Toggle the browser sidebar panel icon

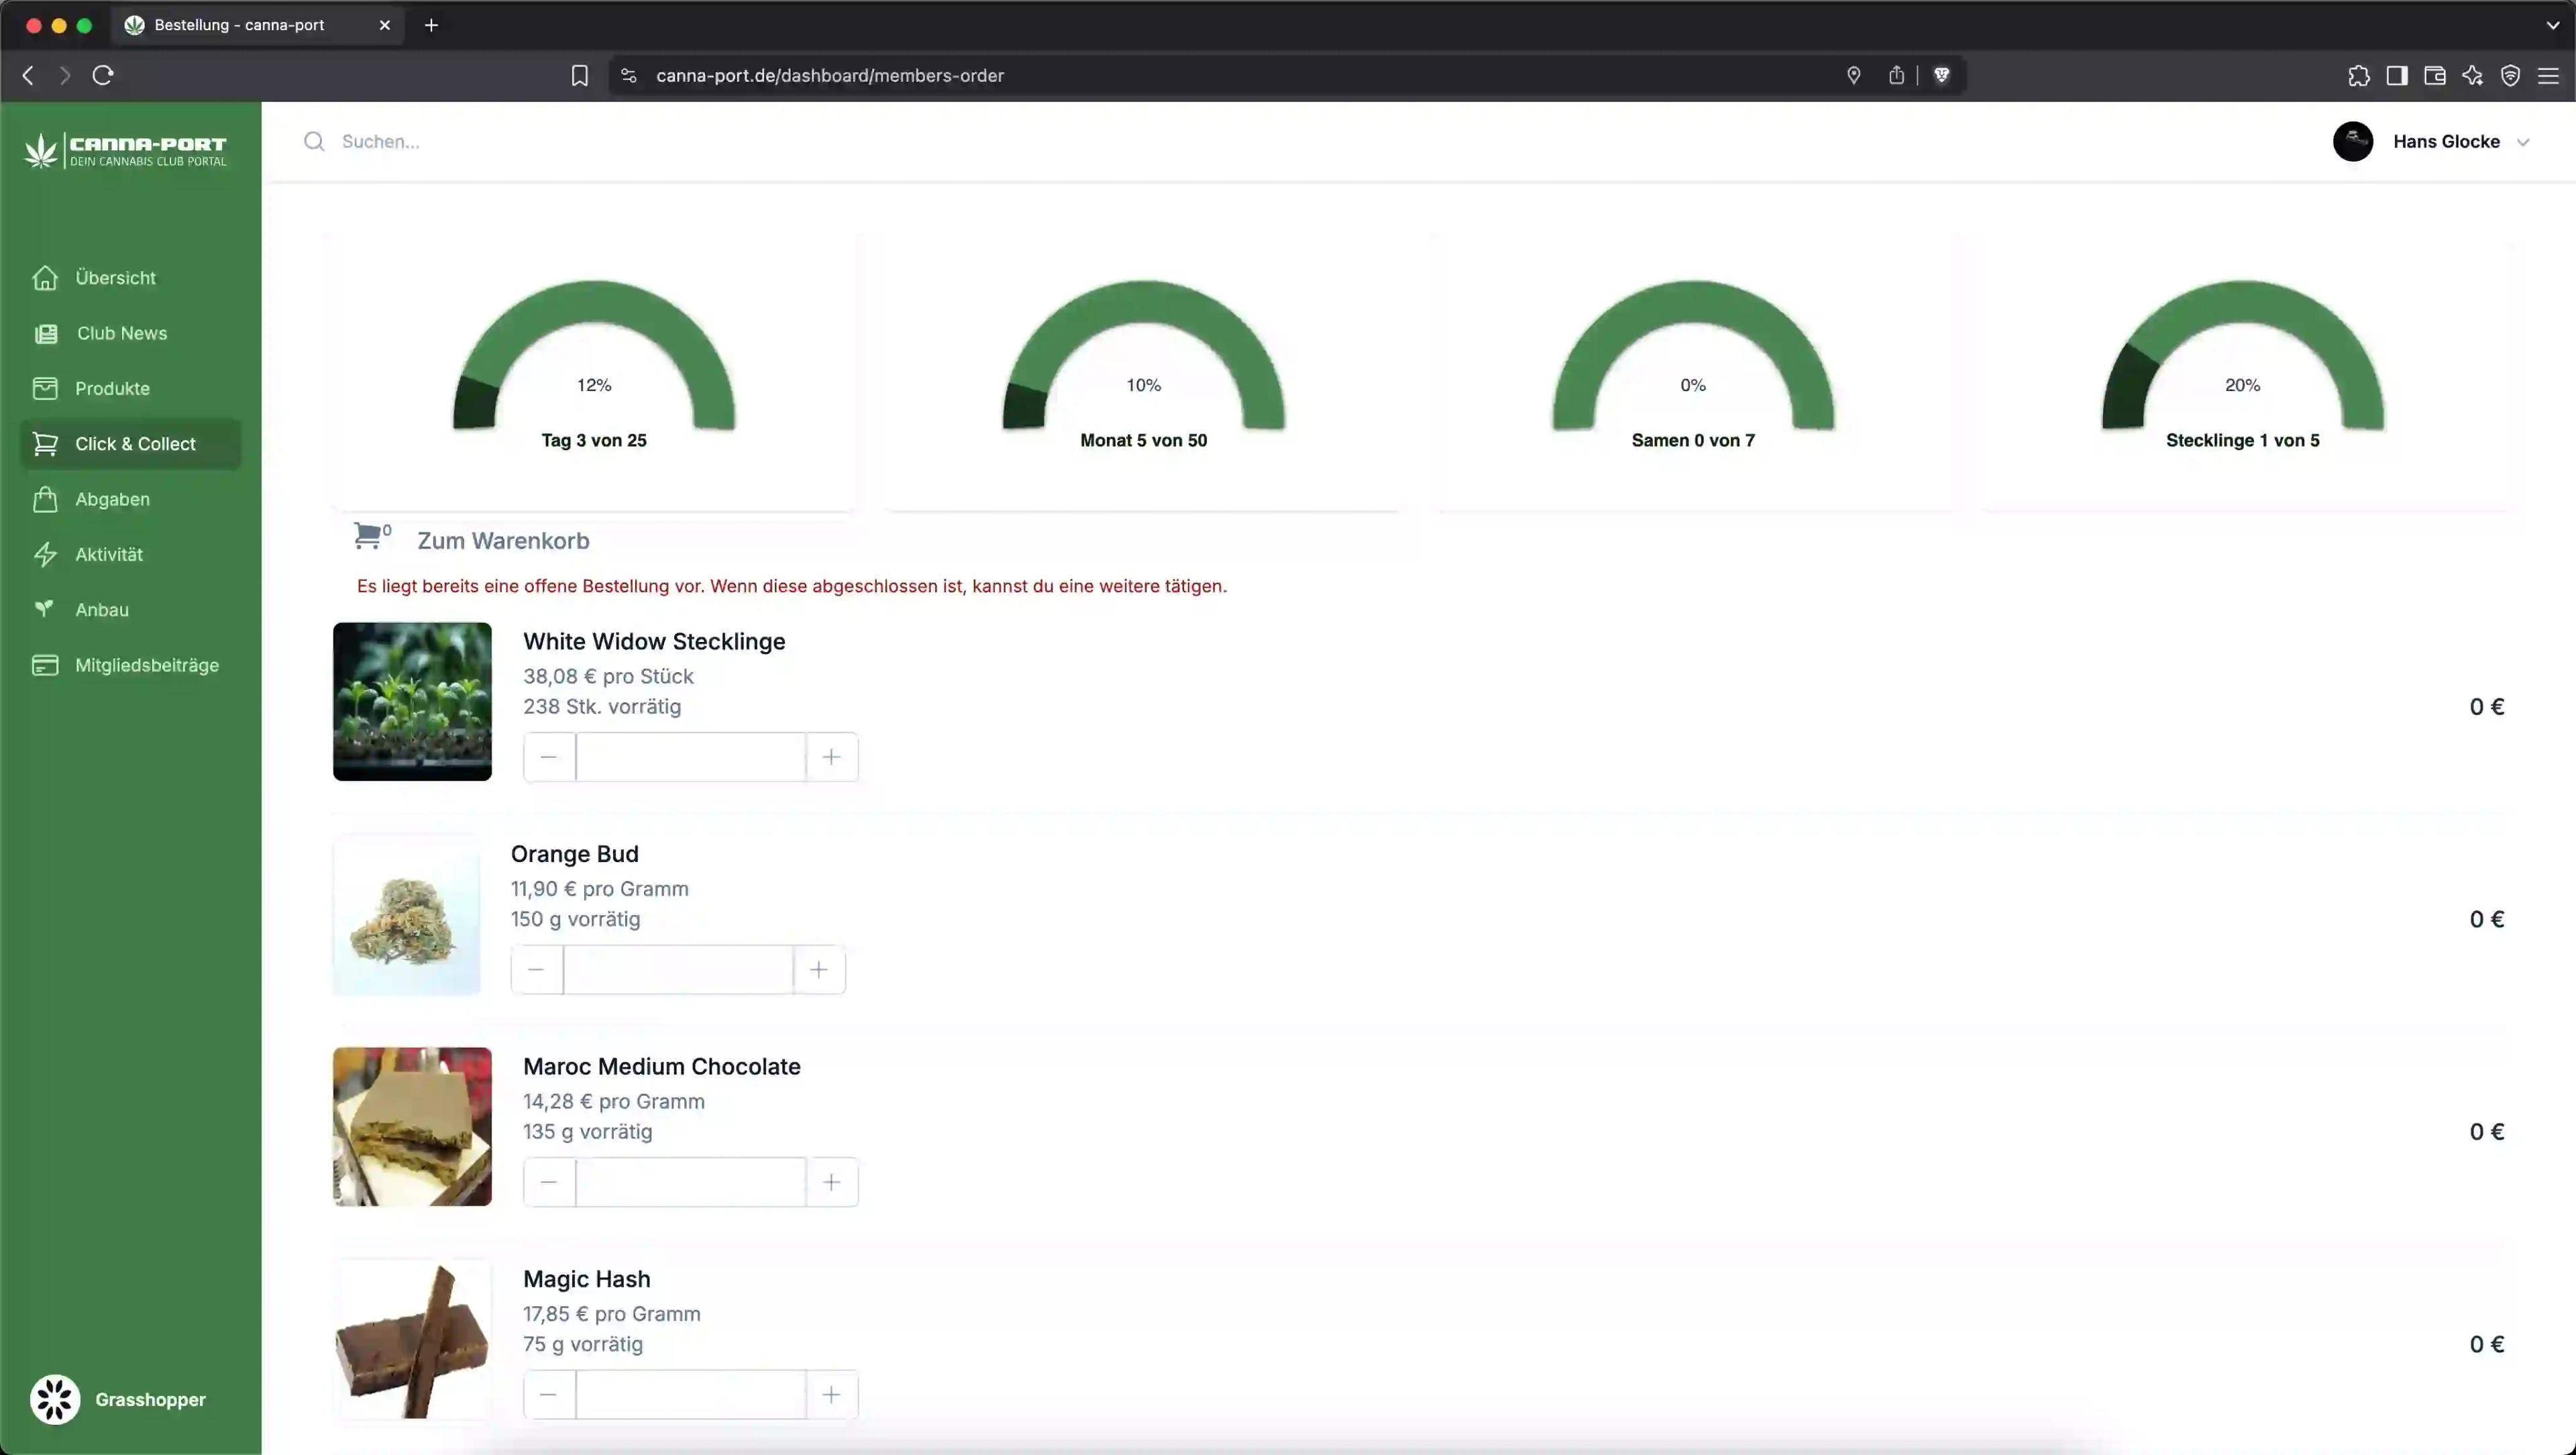tap(2397, 75)
